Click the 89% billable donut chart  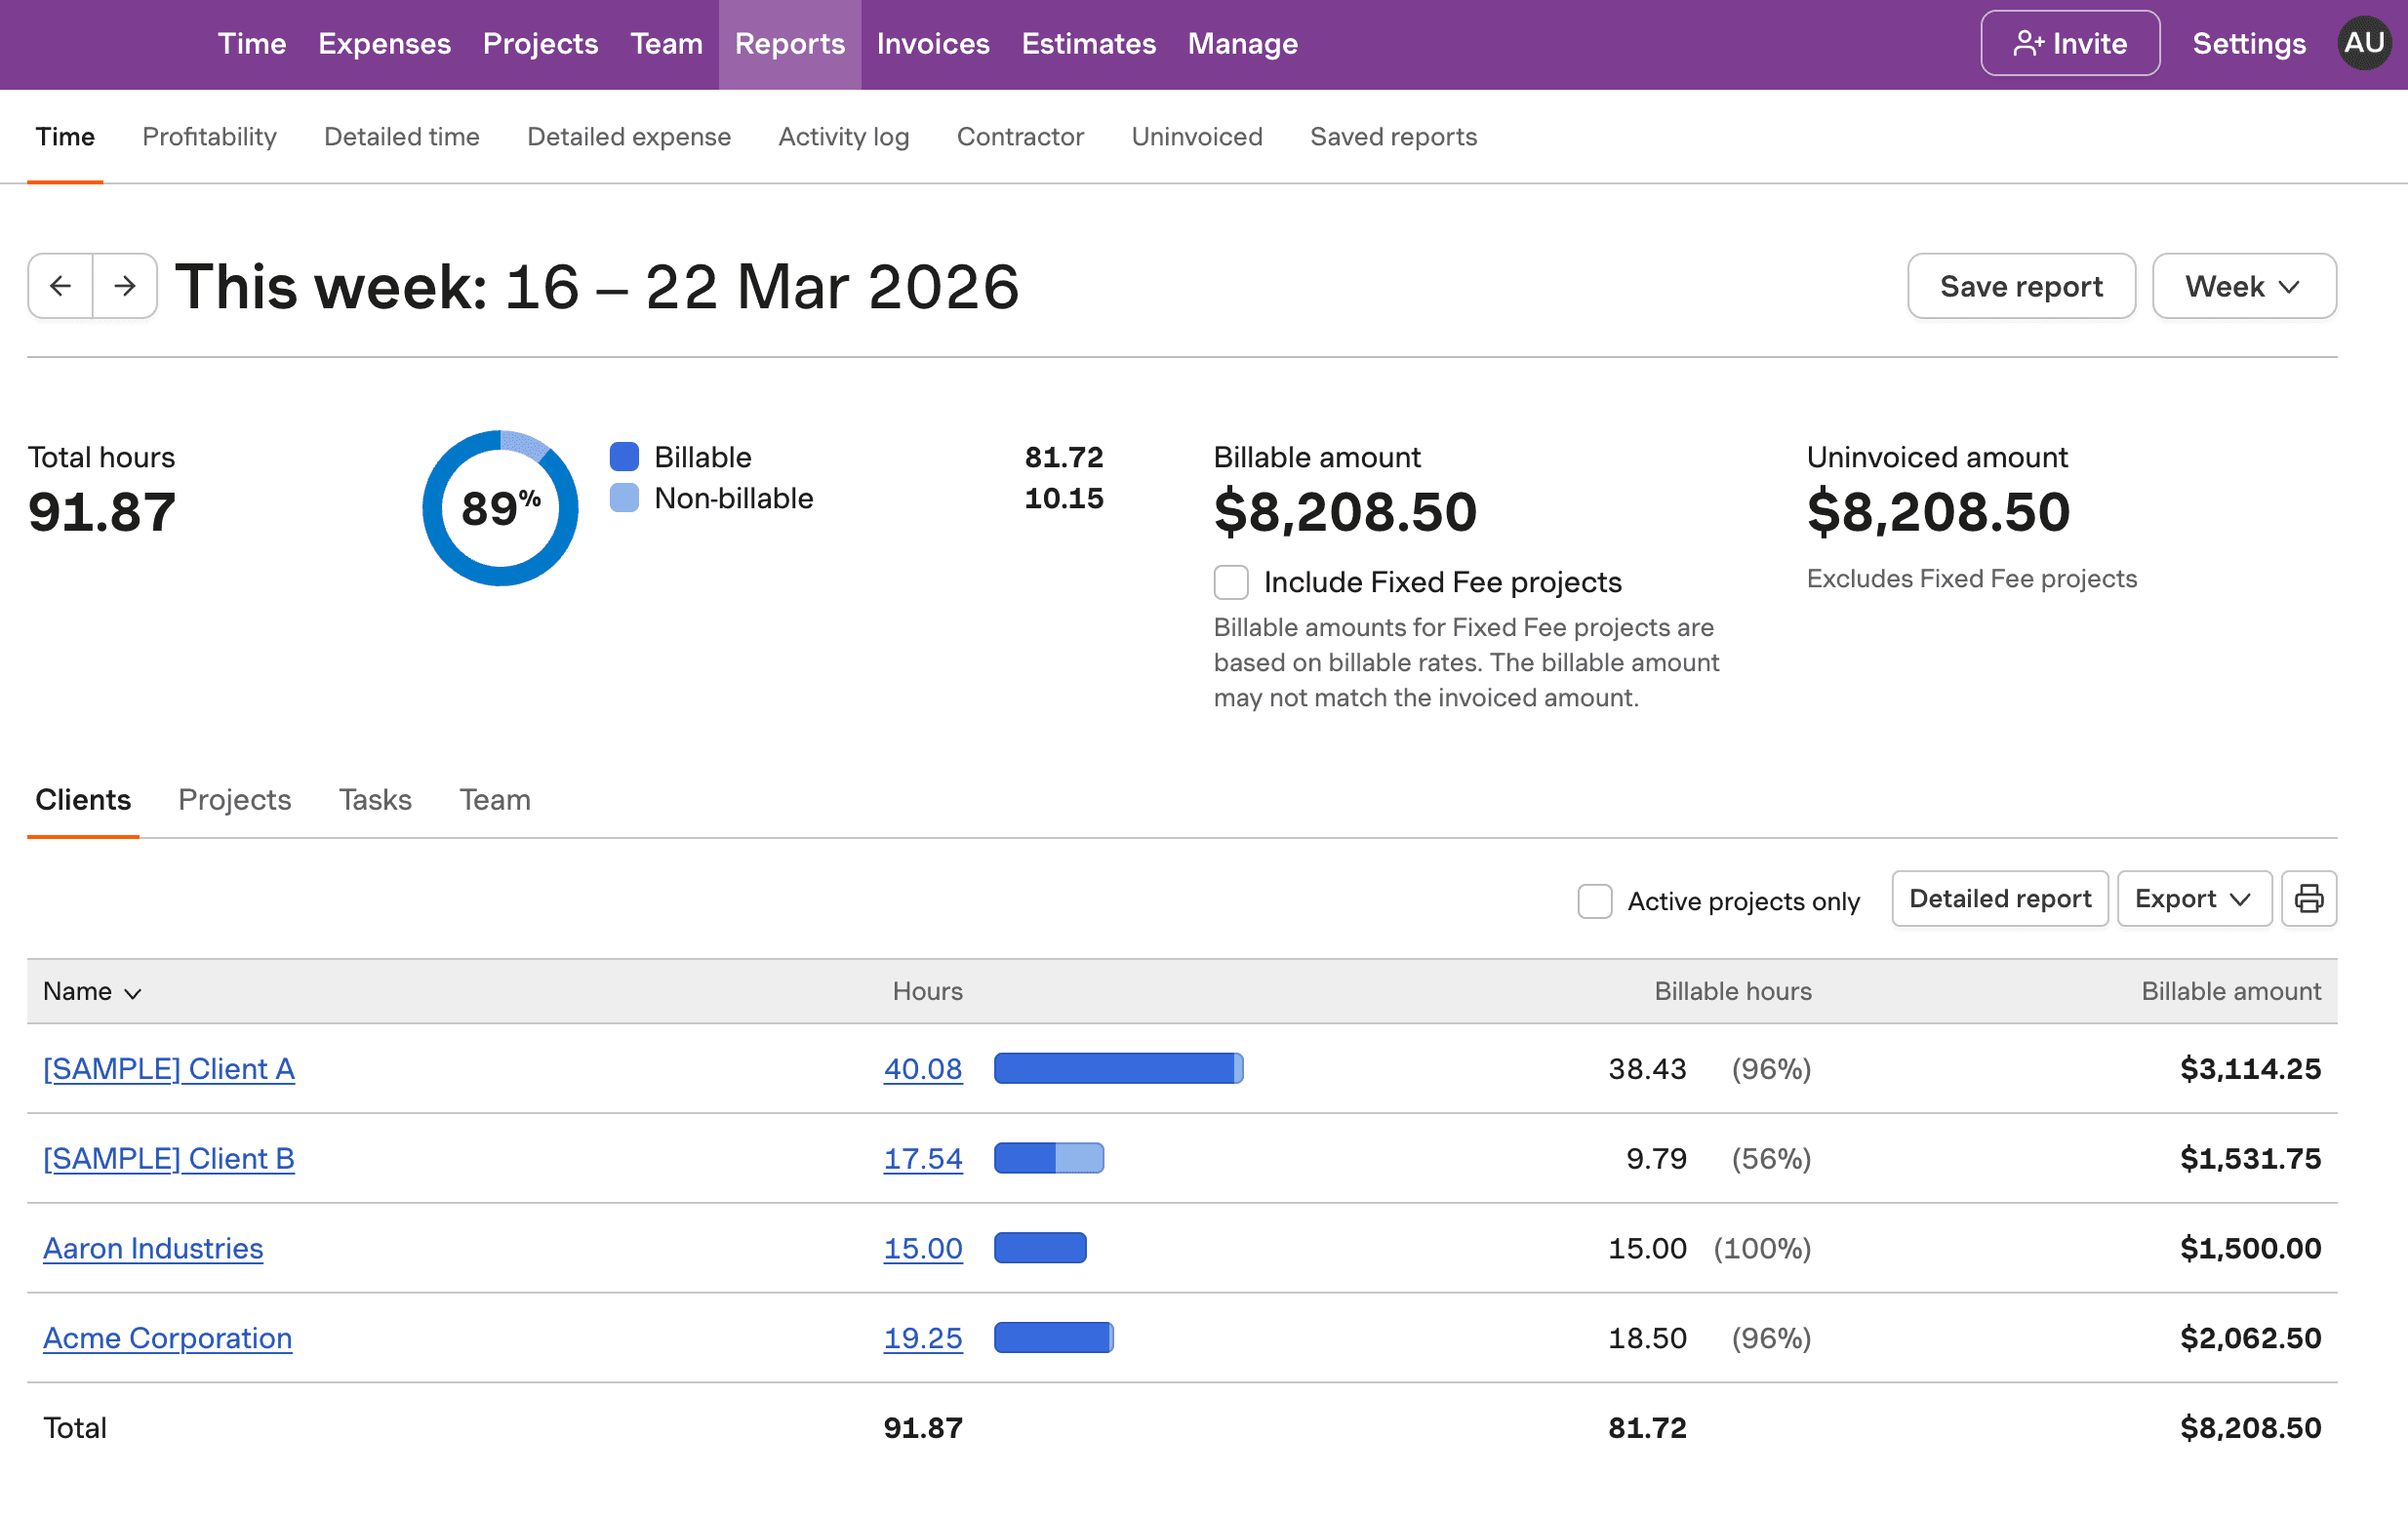[x=500, y=507]
